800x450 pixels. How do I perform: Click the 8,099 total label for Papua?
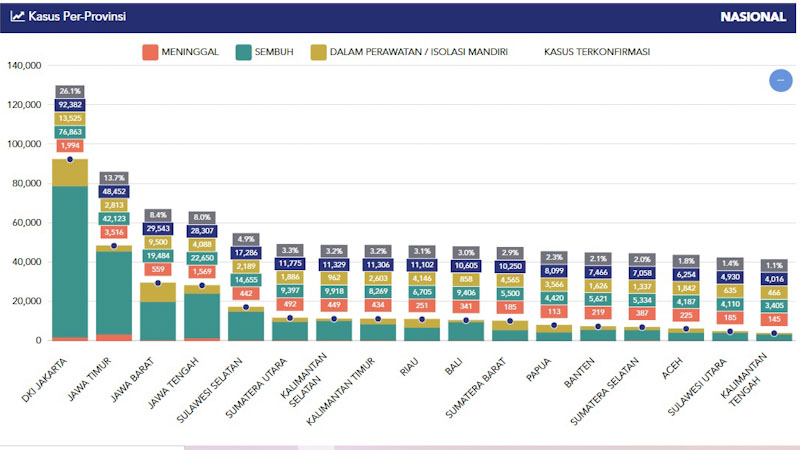click(x=554, y=270)
